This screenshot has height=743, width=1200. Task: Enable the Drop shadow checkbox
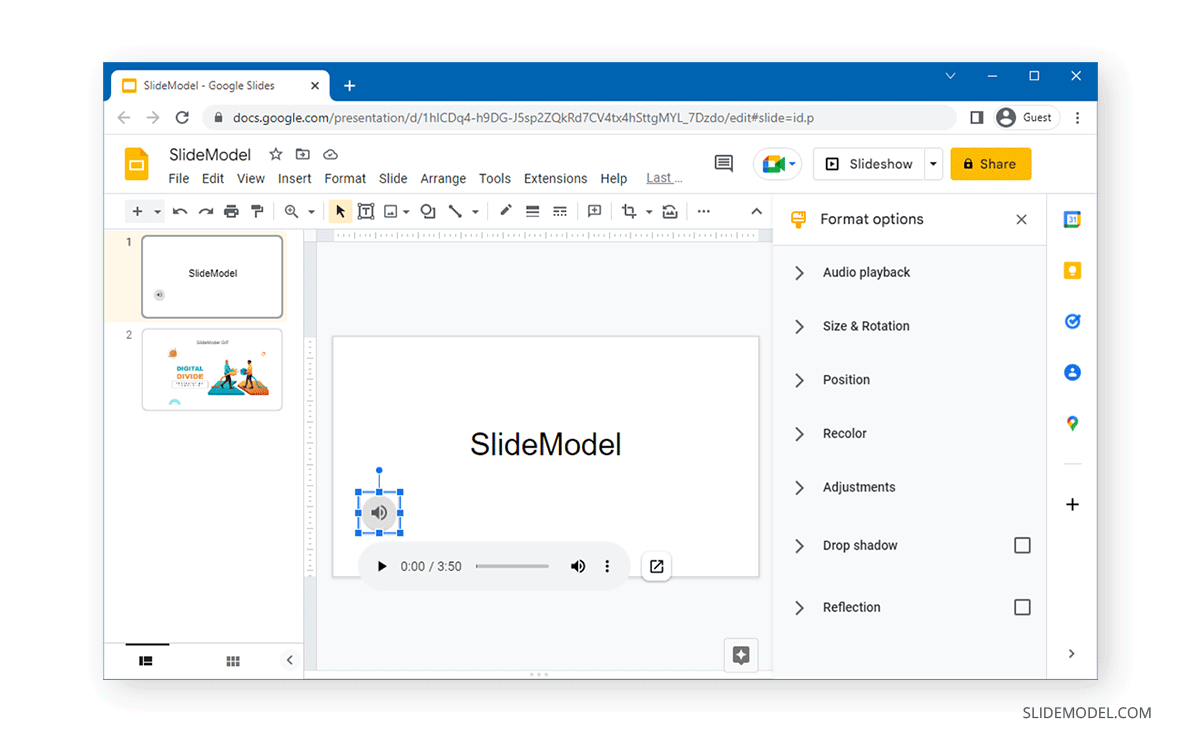1022,545
